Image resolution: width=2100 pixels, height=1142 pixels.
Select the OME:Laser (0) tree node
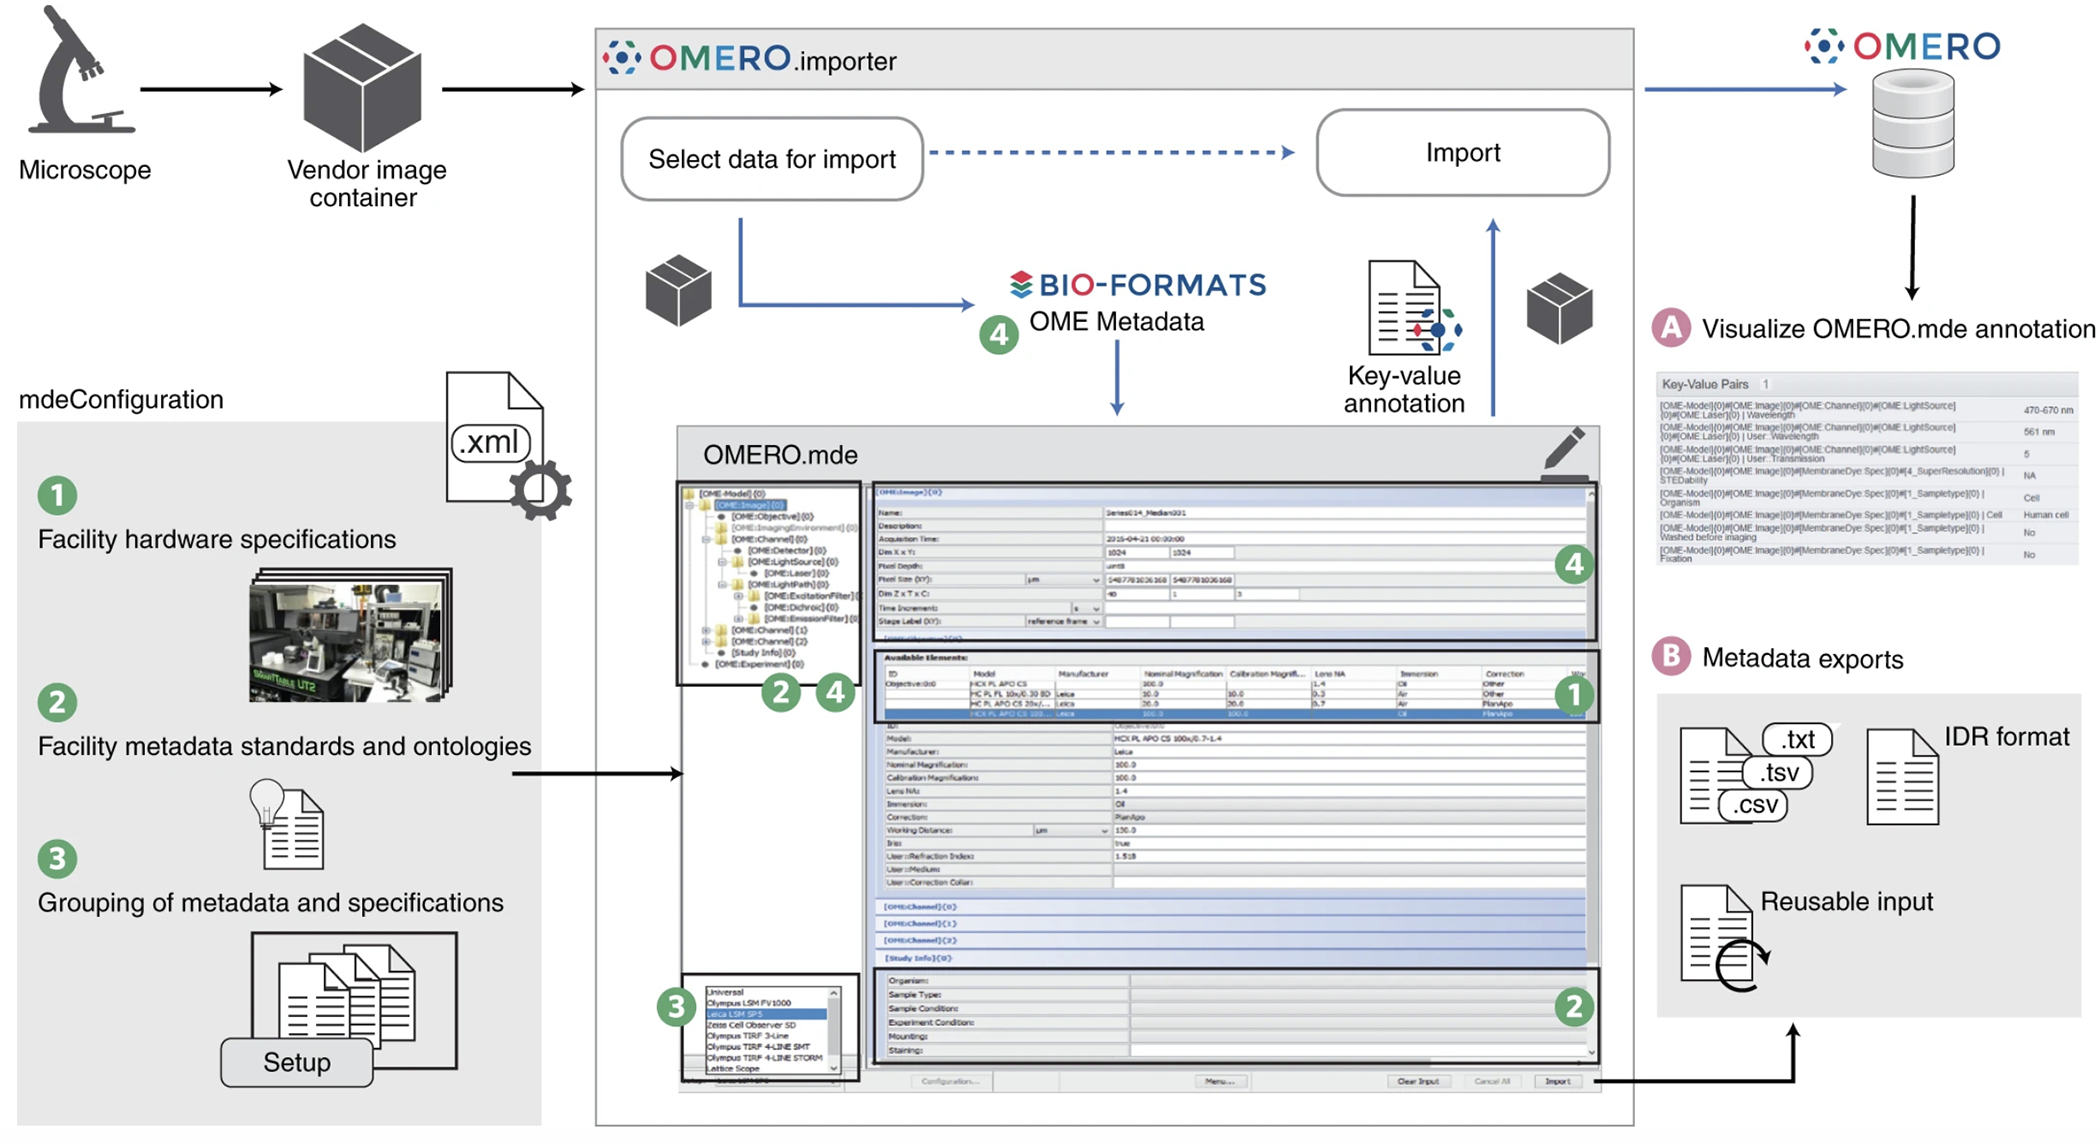[x=797, y=573]
